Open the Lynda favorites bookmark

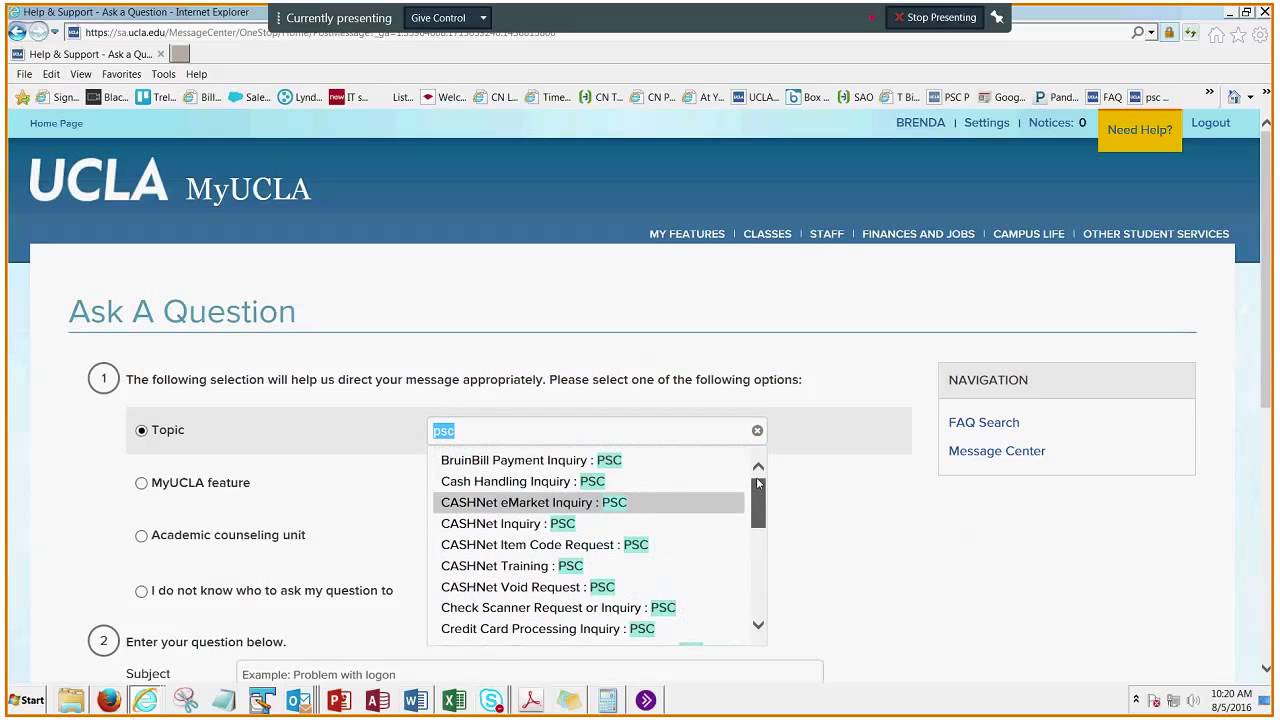point(300,97)
